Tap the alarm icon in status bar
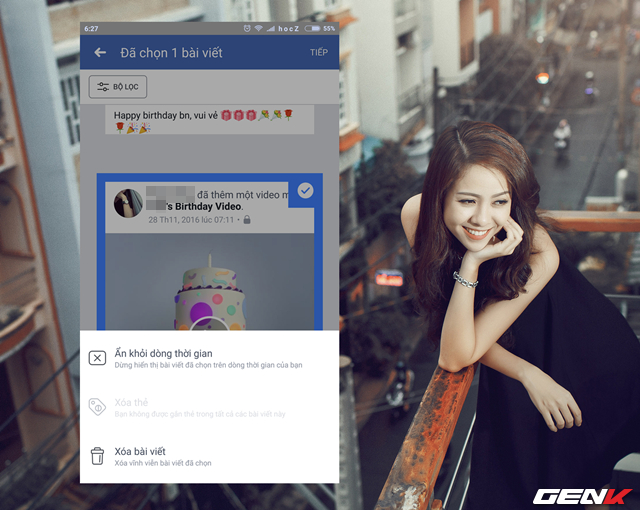The image size is (640, 510). point(247,28)
